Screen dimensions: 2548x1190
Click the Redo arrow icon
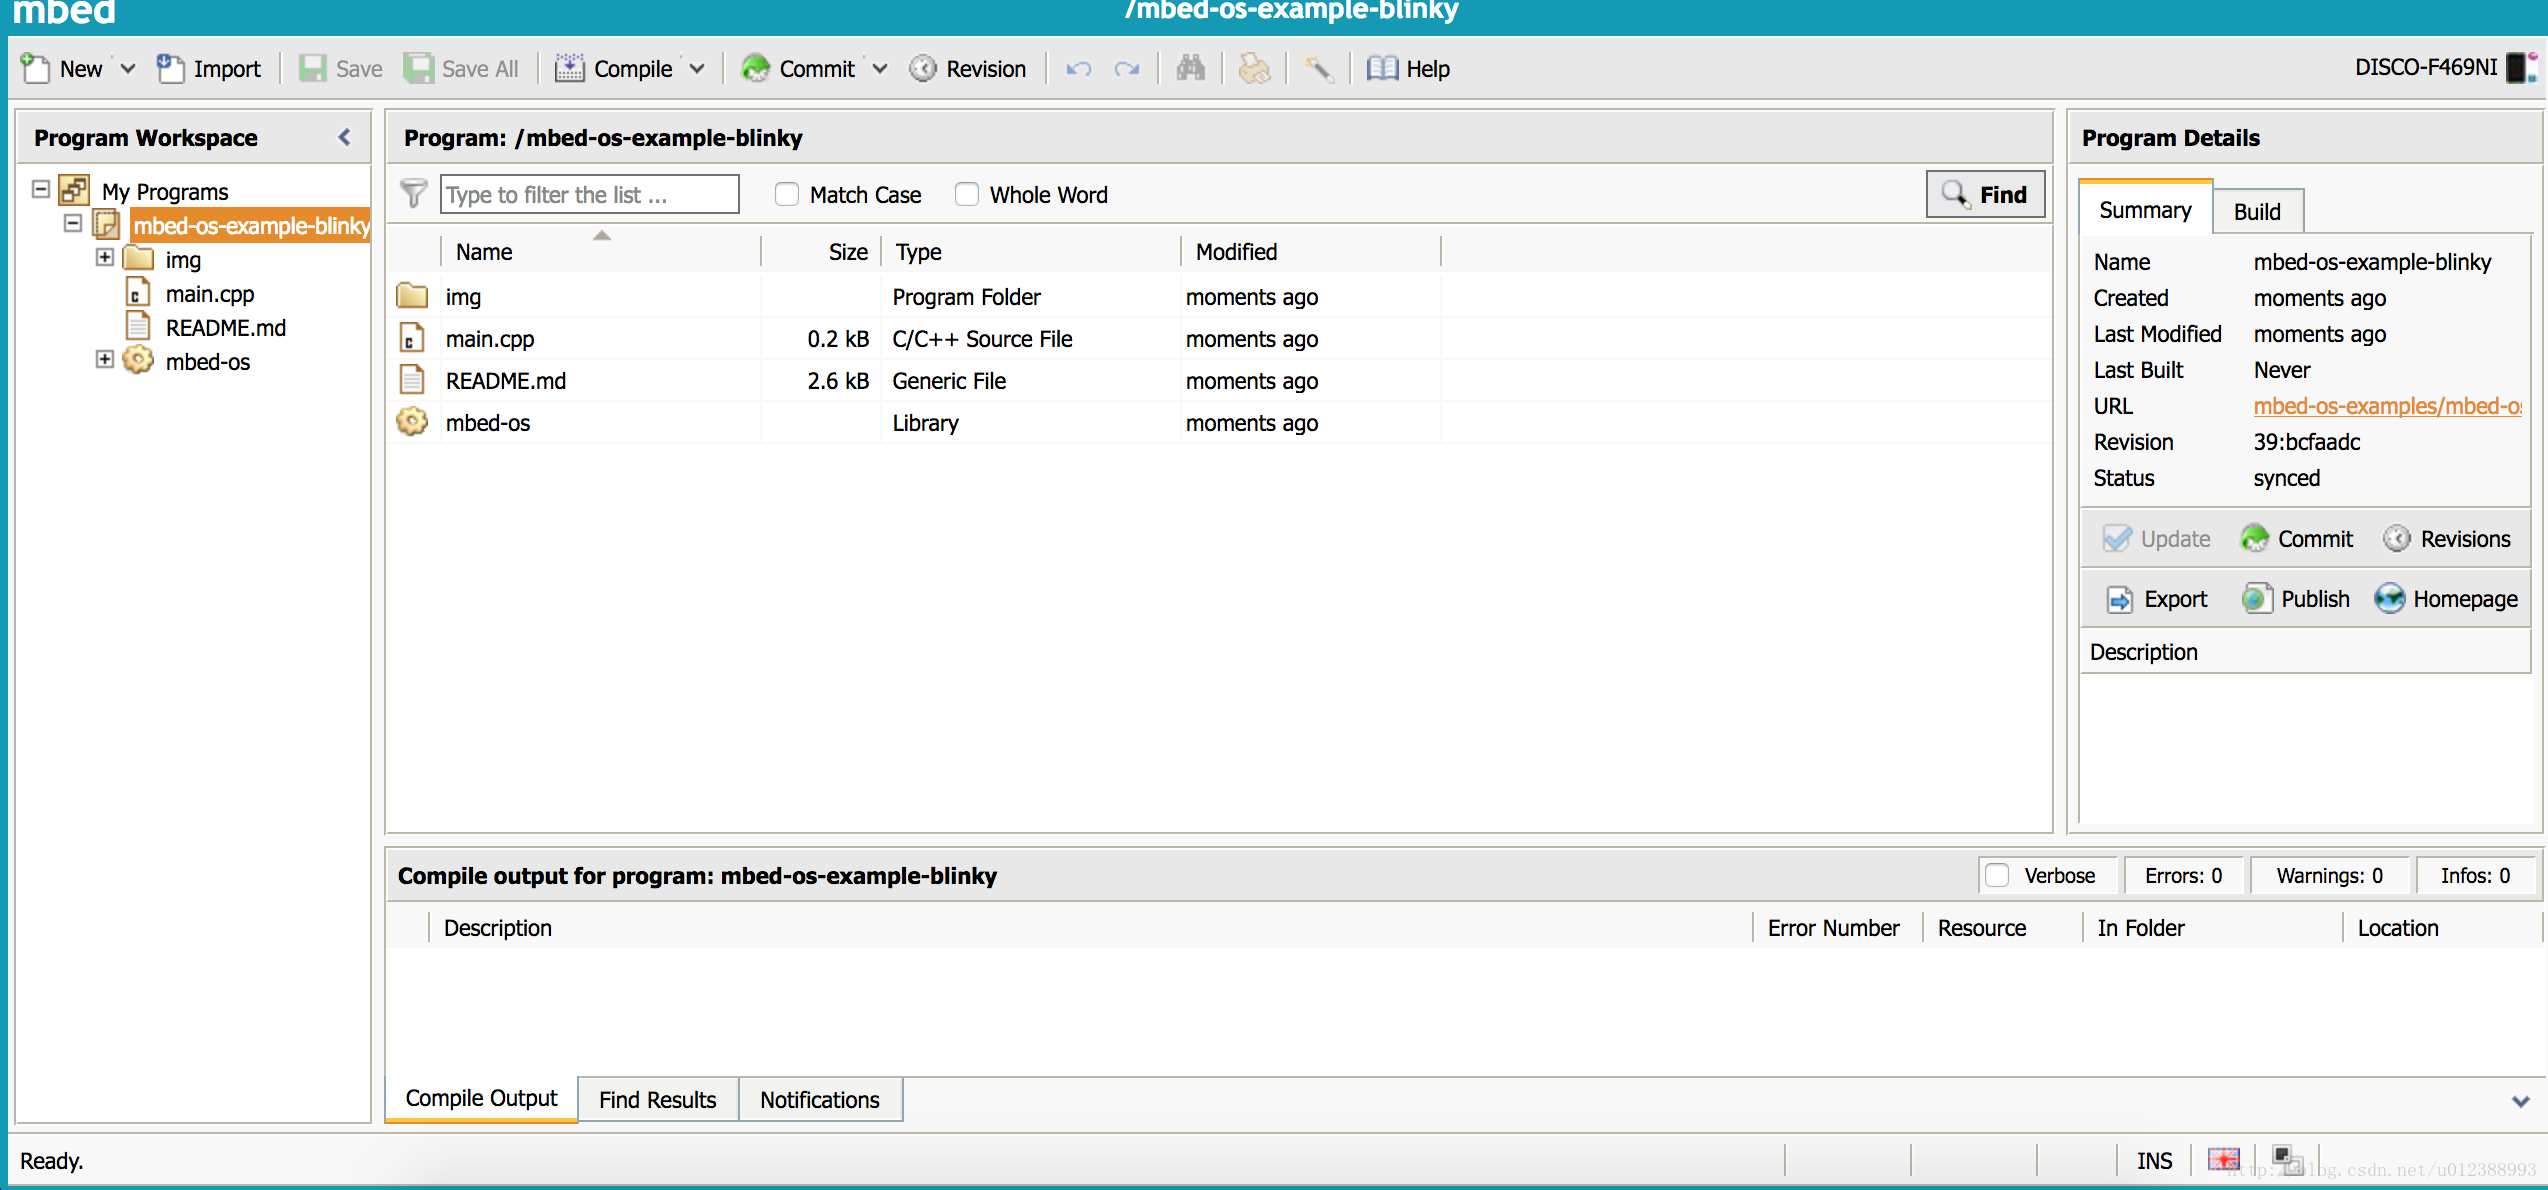tap(1127, 68)
